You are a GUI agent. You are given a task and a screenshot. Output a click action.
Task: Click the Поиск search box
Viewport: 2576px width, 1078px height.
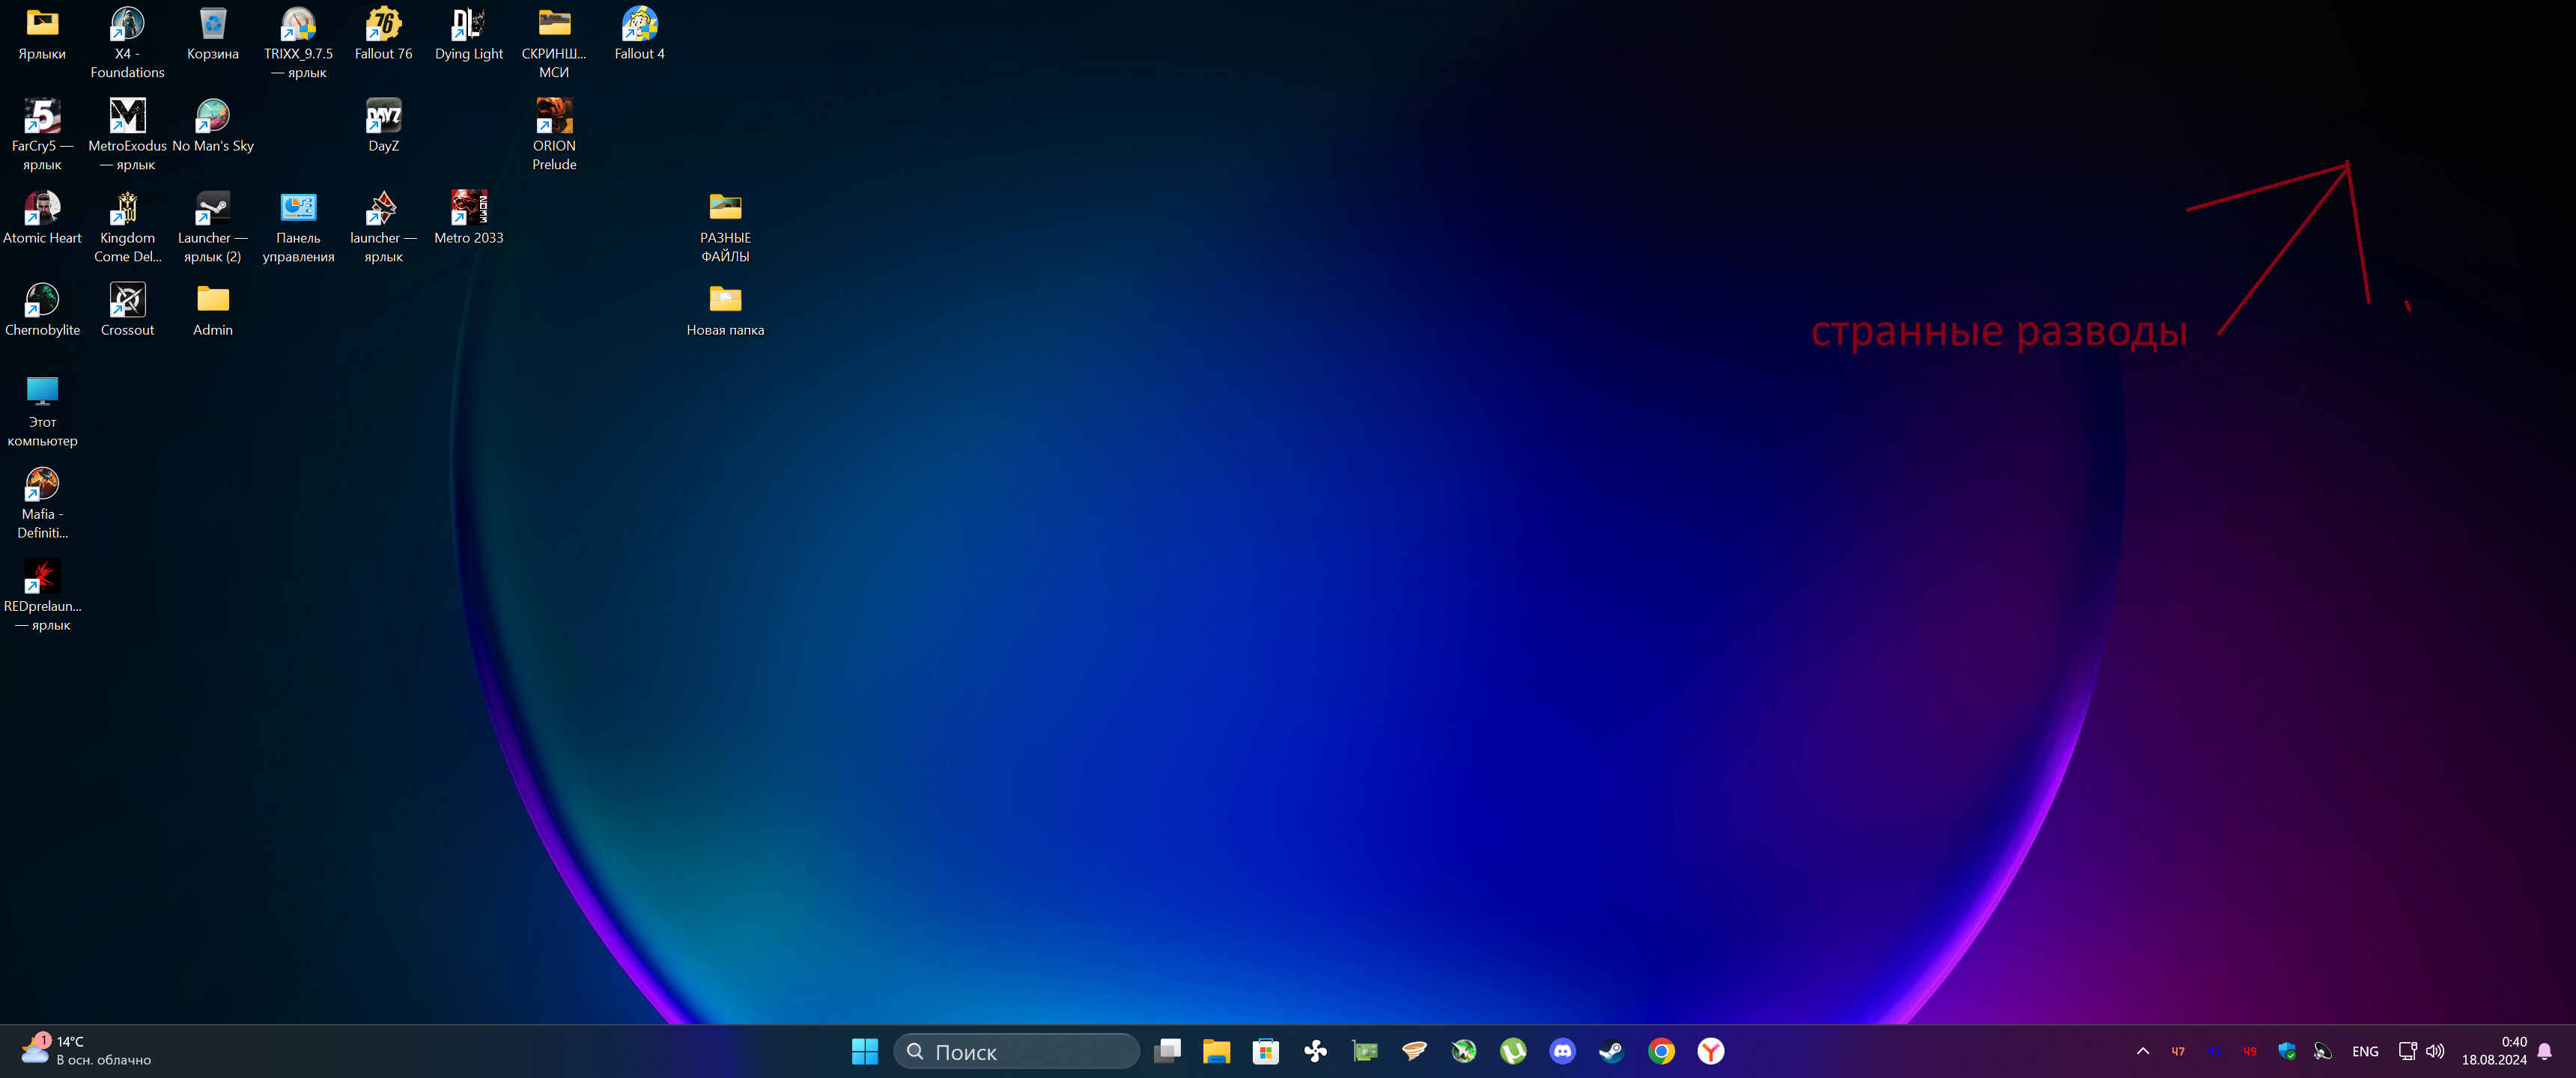1016,1051
